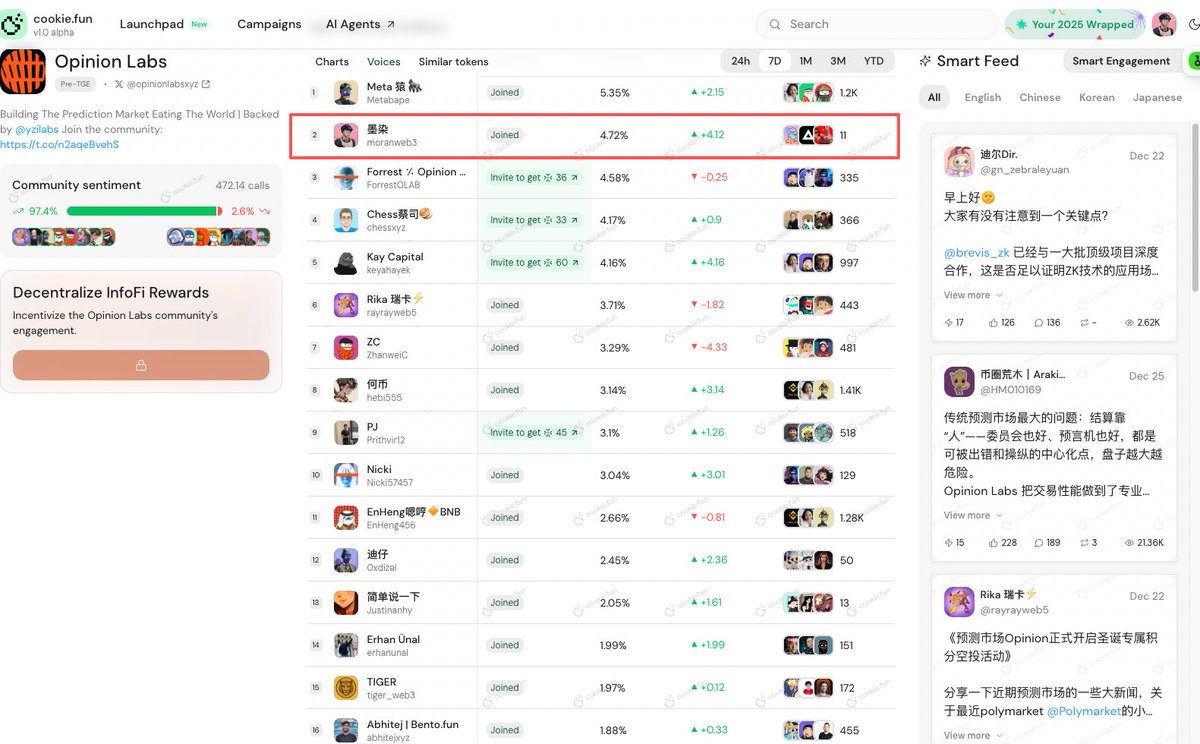Click the Forrest ForrestOLAB avatar
1200x744 pixels.
(346, 178)
